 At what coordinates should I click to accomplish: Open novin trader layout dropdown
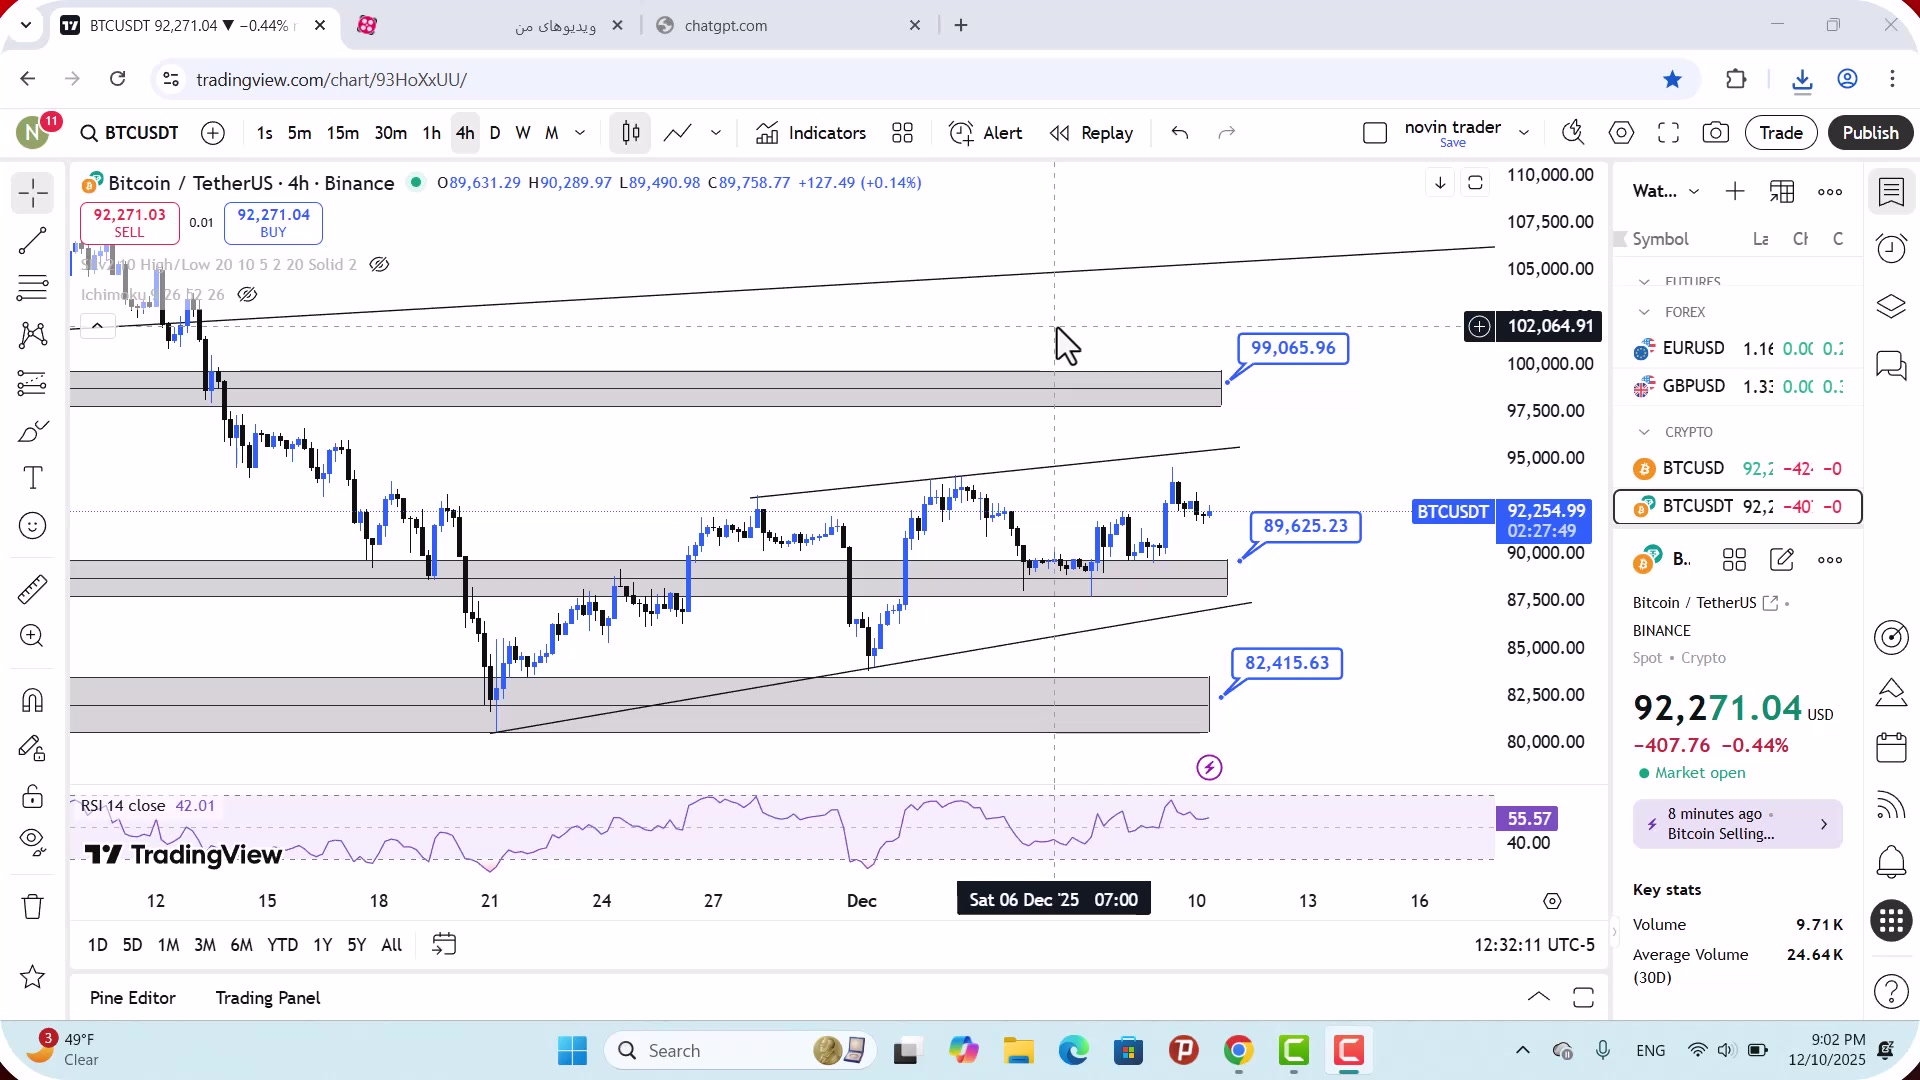[1524, 133]
